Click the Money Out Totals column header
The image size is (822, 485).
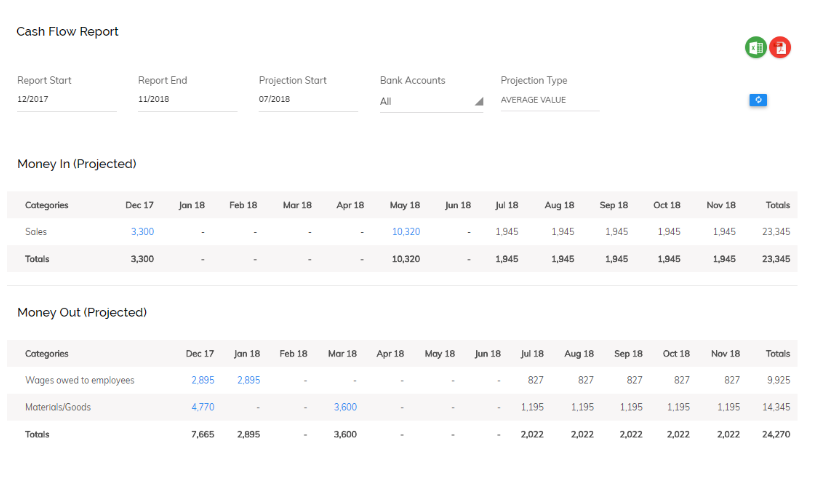777,353
